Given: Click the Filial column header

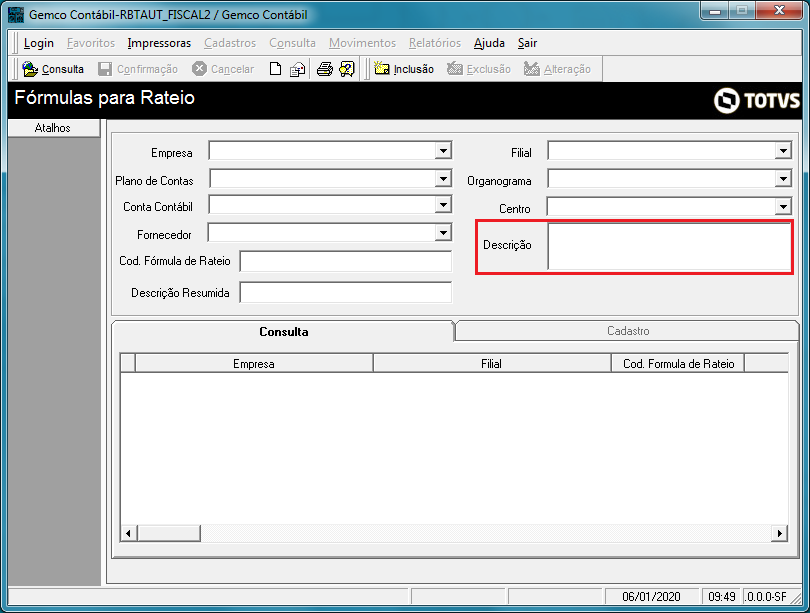Looking at the screenshot, I should pyautogui.click(x=491, y=364).
